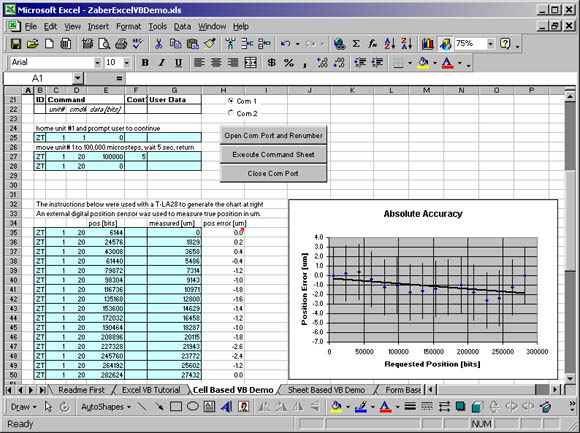Click the AutoSum sigma icon
Screen dimensions: 580x433
click(356, 44)
